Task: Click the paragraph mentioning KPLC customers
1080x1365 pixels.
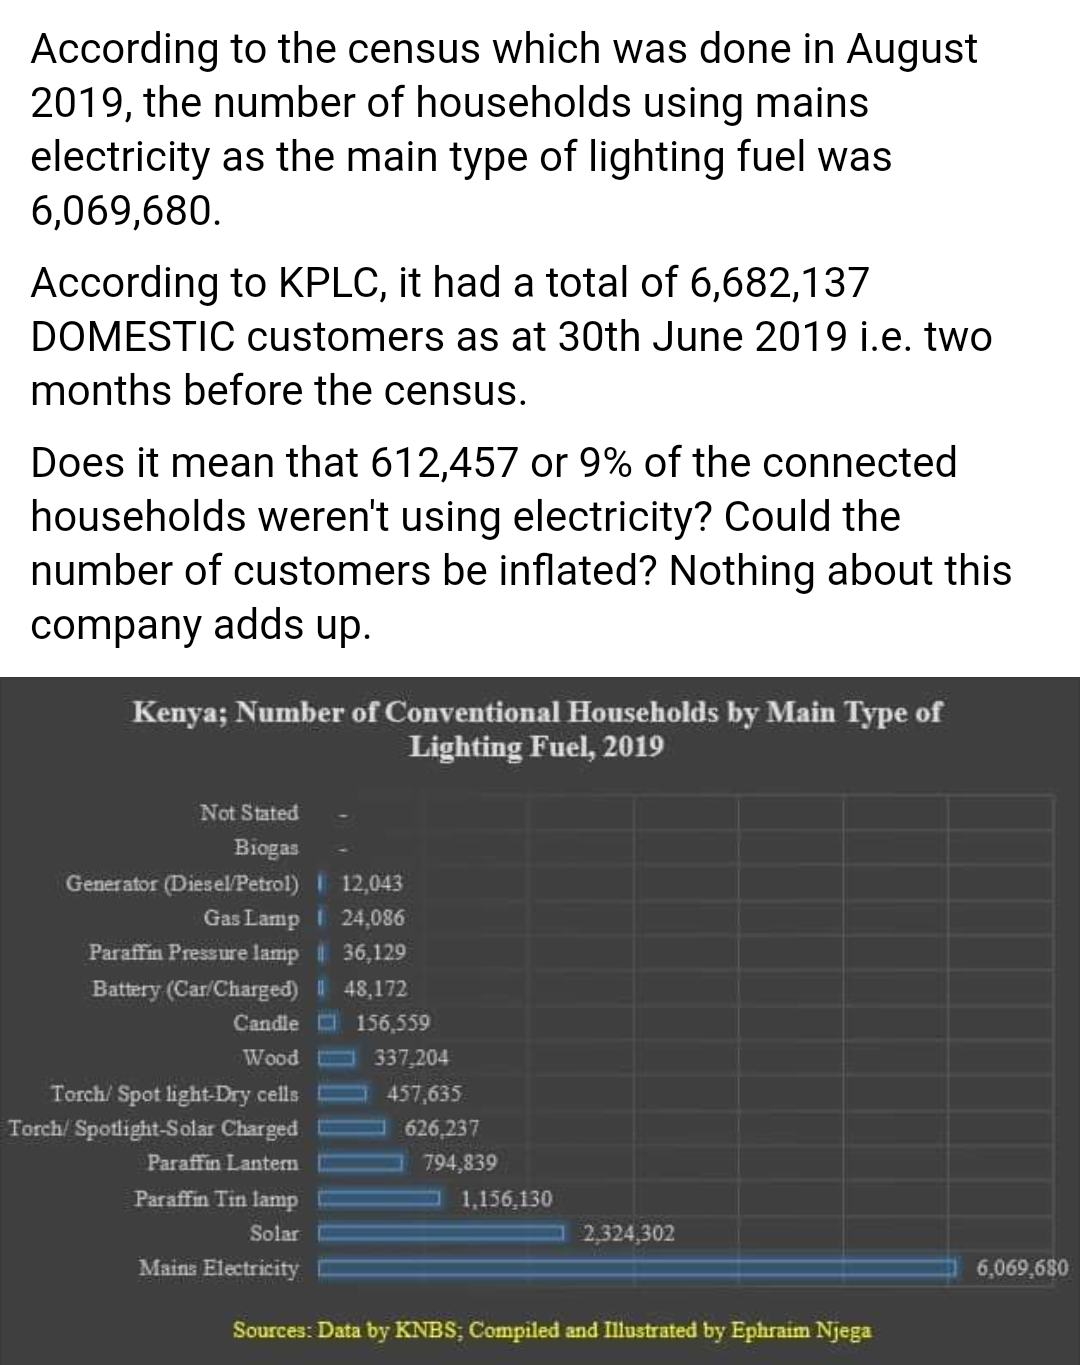Action: coord(510,335)
